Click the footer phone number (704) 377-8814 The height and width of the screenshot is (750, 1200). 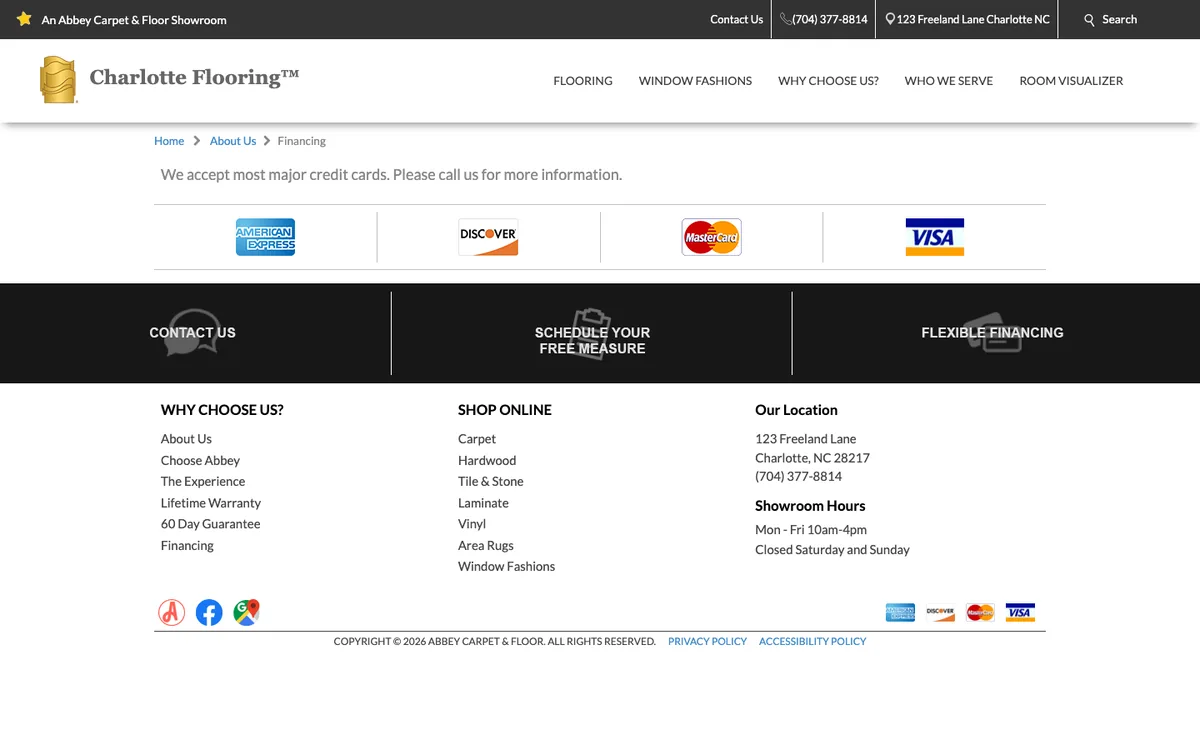coord(798,476)
